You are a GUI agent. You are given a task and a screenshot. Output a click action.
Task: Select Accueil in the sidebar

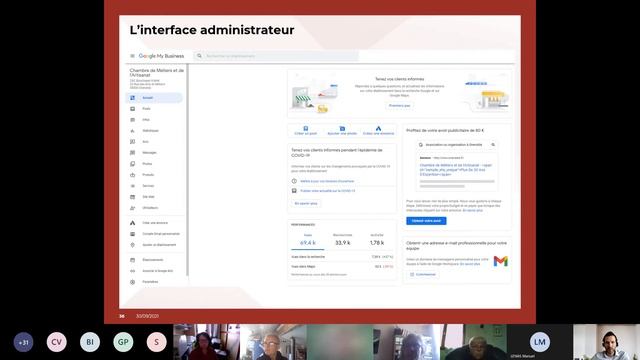pyautogui.click(x=154, y=98)
